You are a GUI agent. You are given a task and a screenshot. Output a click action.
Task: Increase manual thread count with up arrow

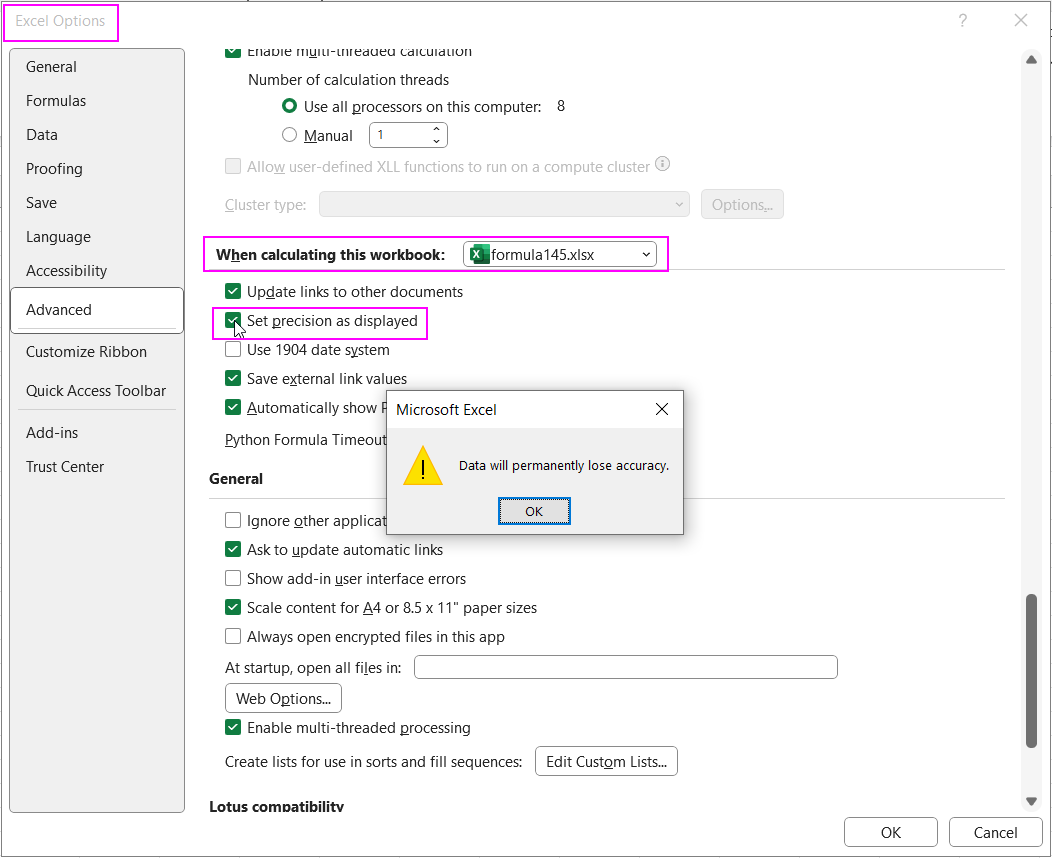click(437, 129)
